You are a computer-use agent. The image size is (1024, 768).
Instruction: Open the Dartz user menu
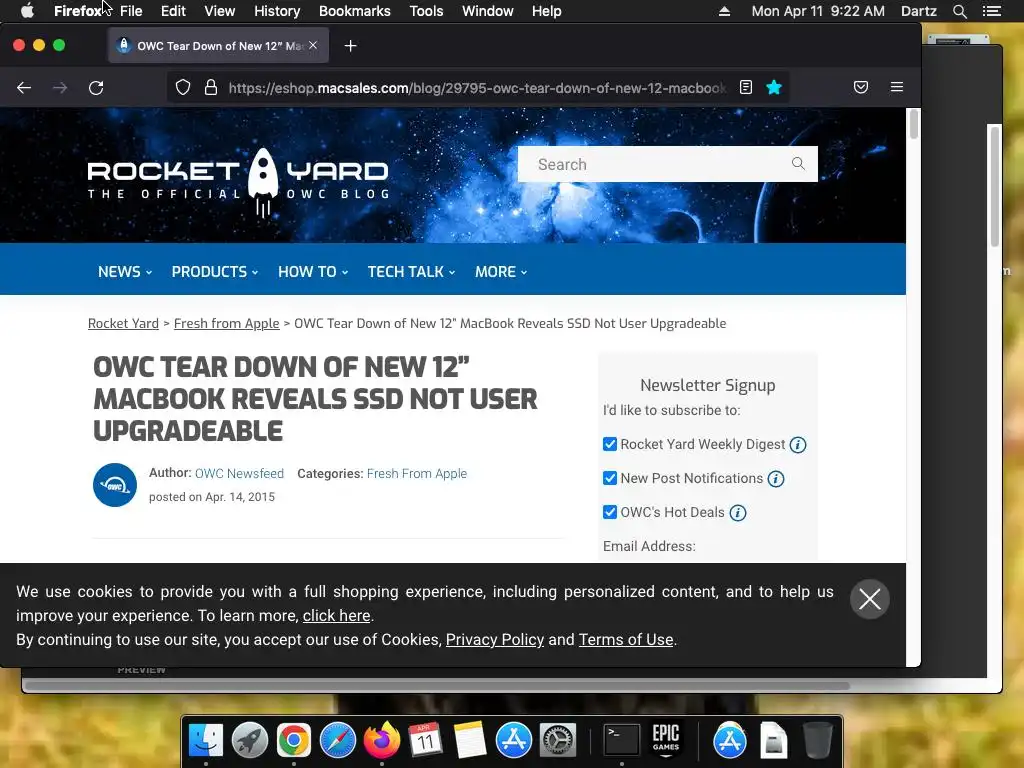tap(918, 11)
